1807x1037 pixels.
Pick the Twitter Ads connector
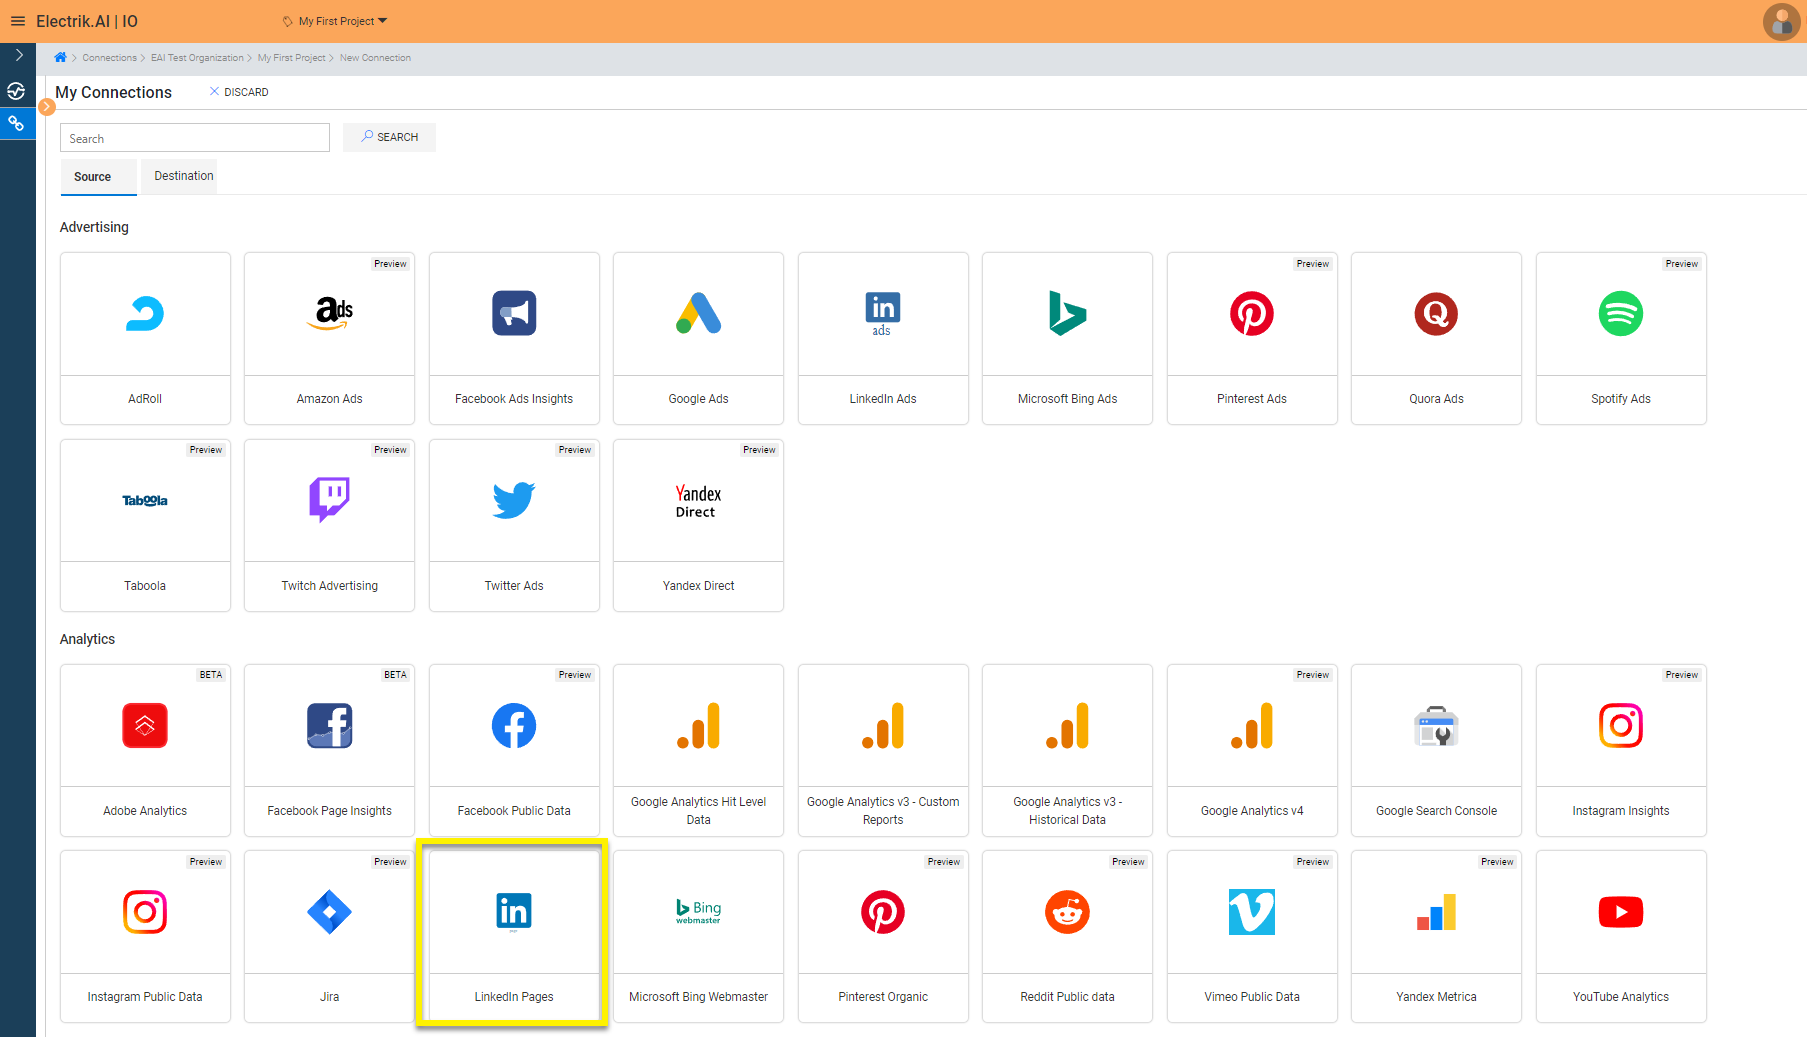(x=514, y=525)
